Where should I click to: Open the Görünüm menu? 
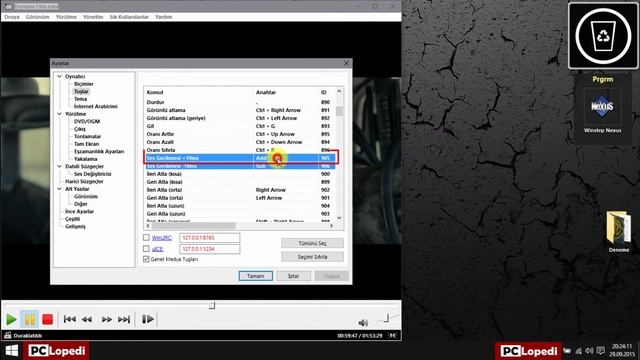pyautogui.click(x=37, y=17)
